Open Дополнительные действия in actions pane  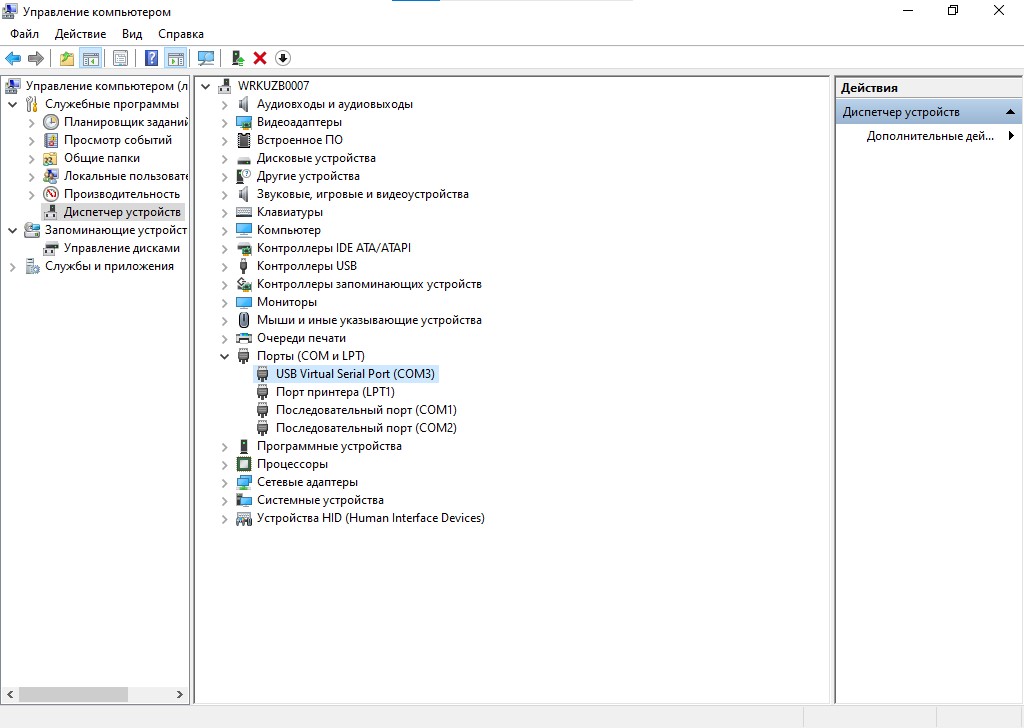pyautogui.click(x=930, y=136)
